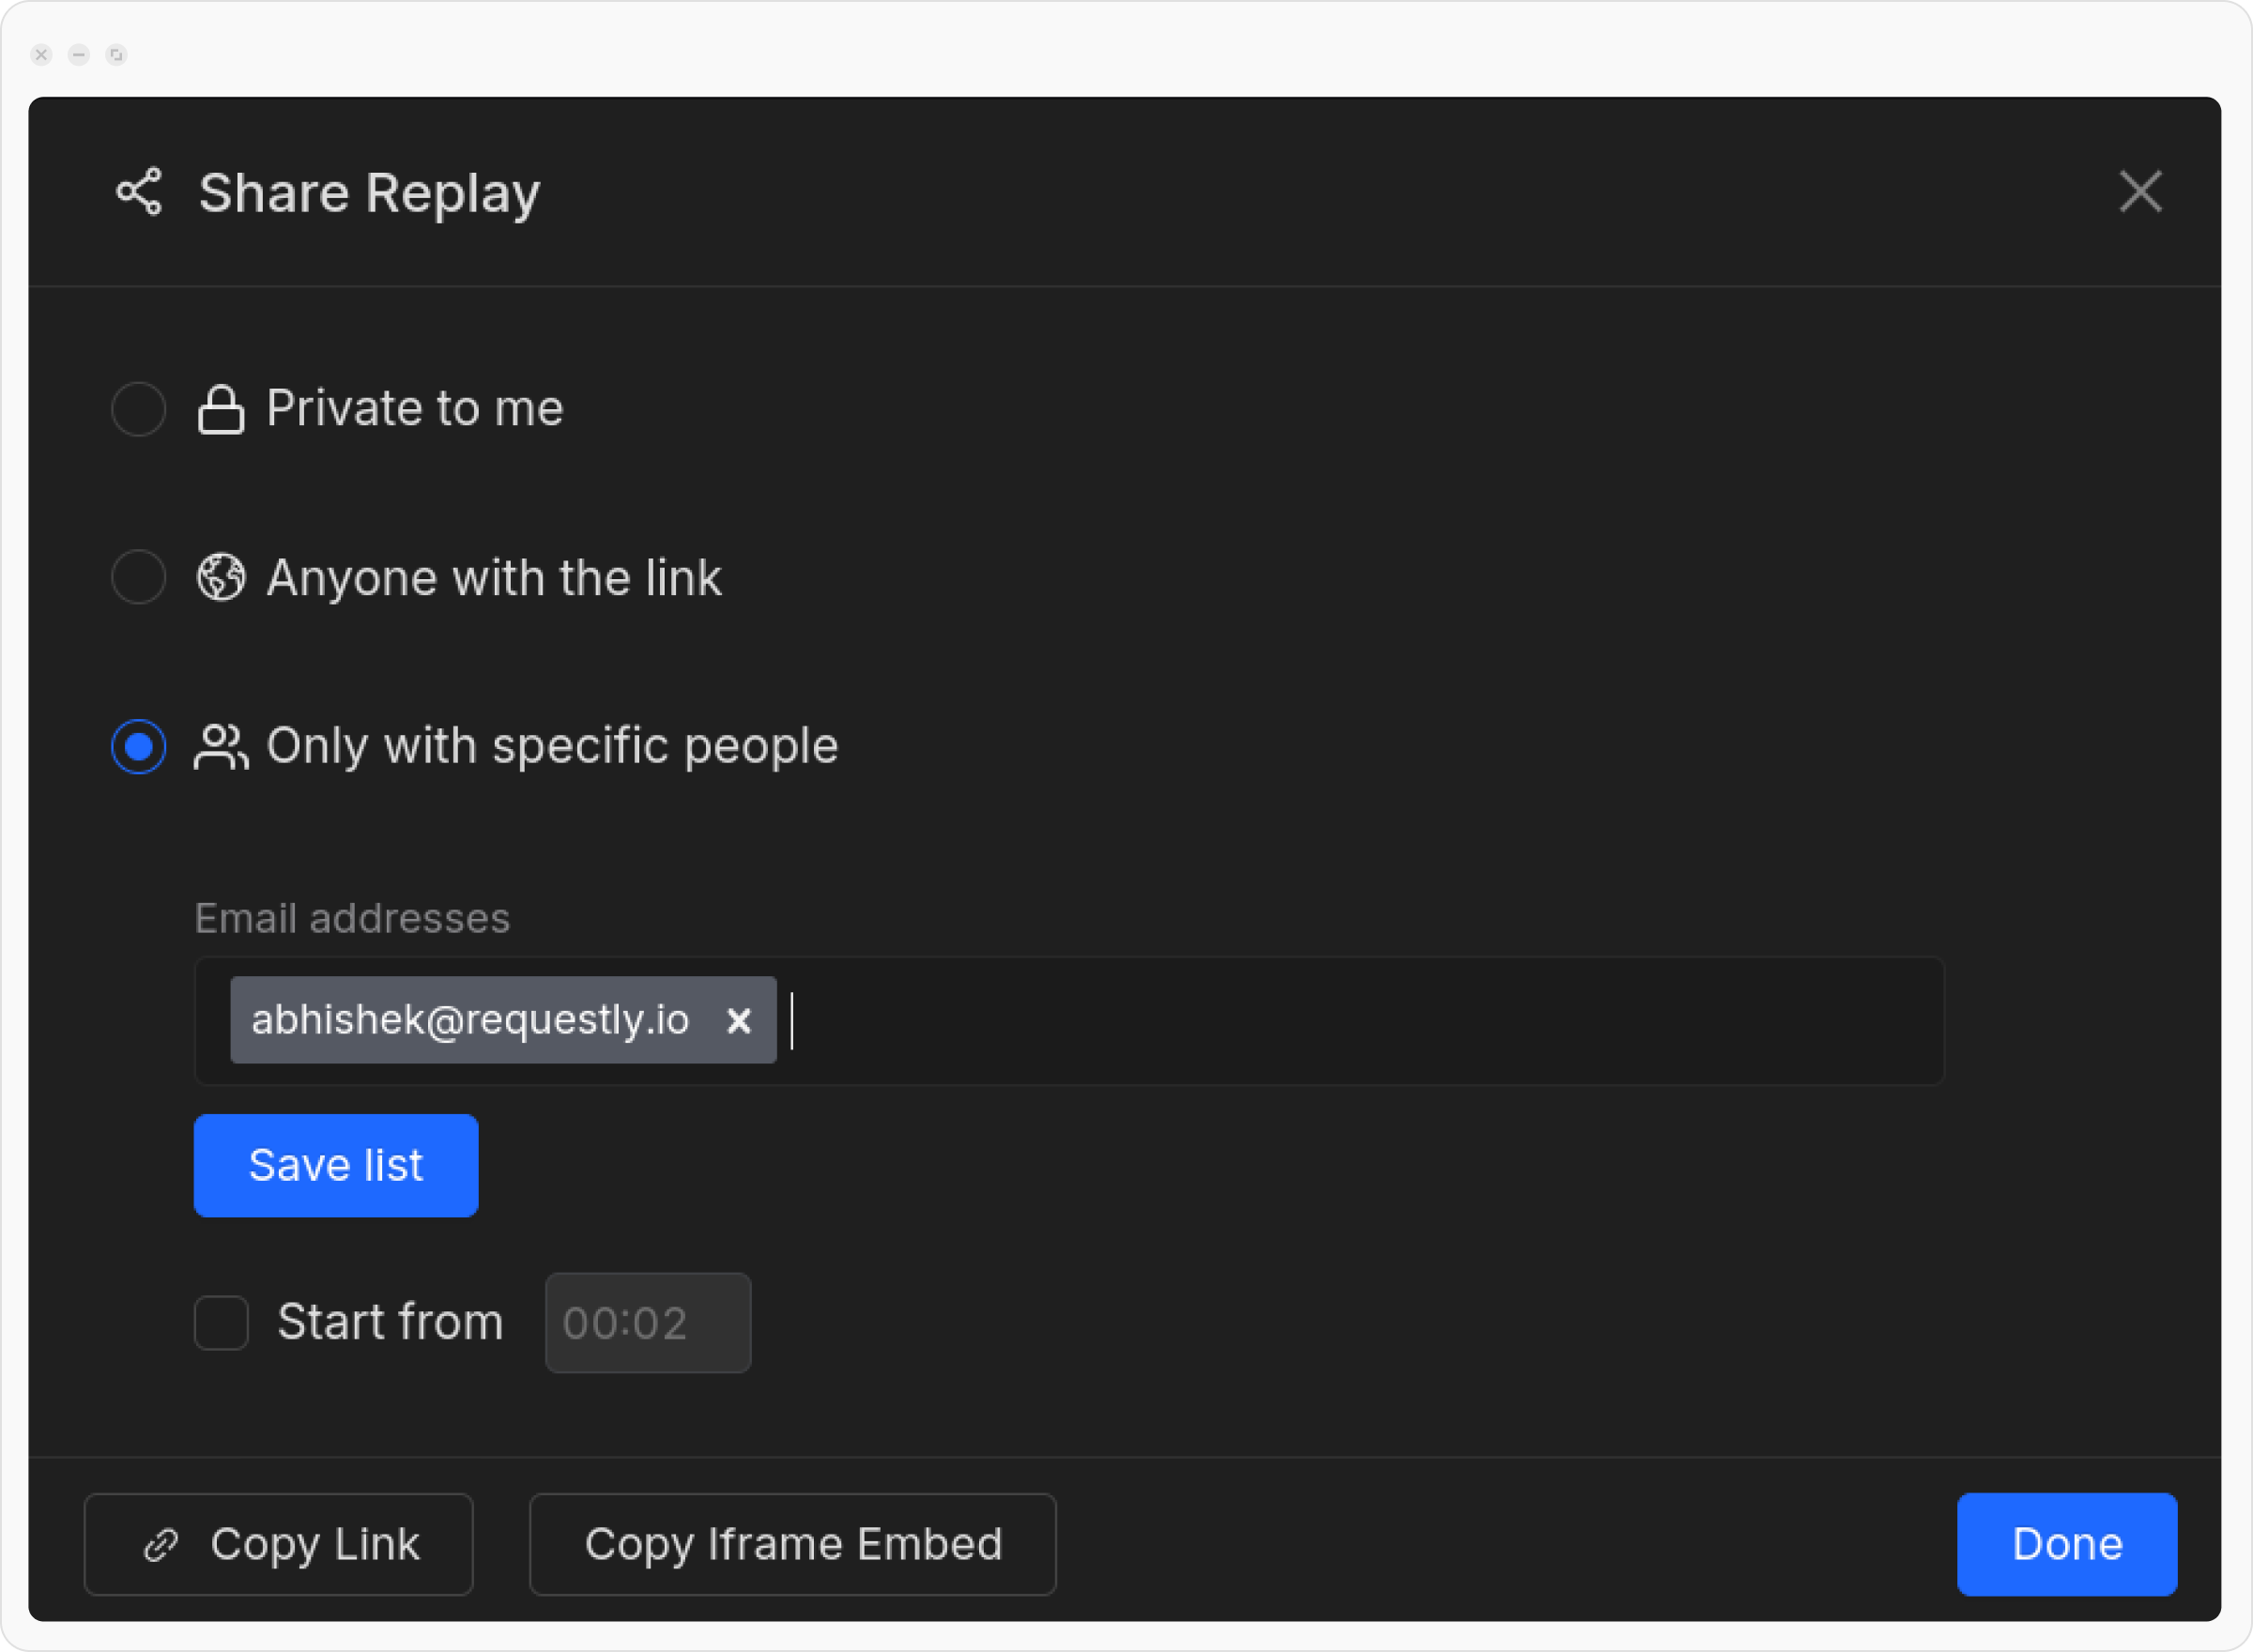The width and height of the screenshot is (2253, 1652).
Task: Click the lock icon next to Private to me
Action: (222, 408)
